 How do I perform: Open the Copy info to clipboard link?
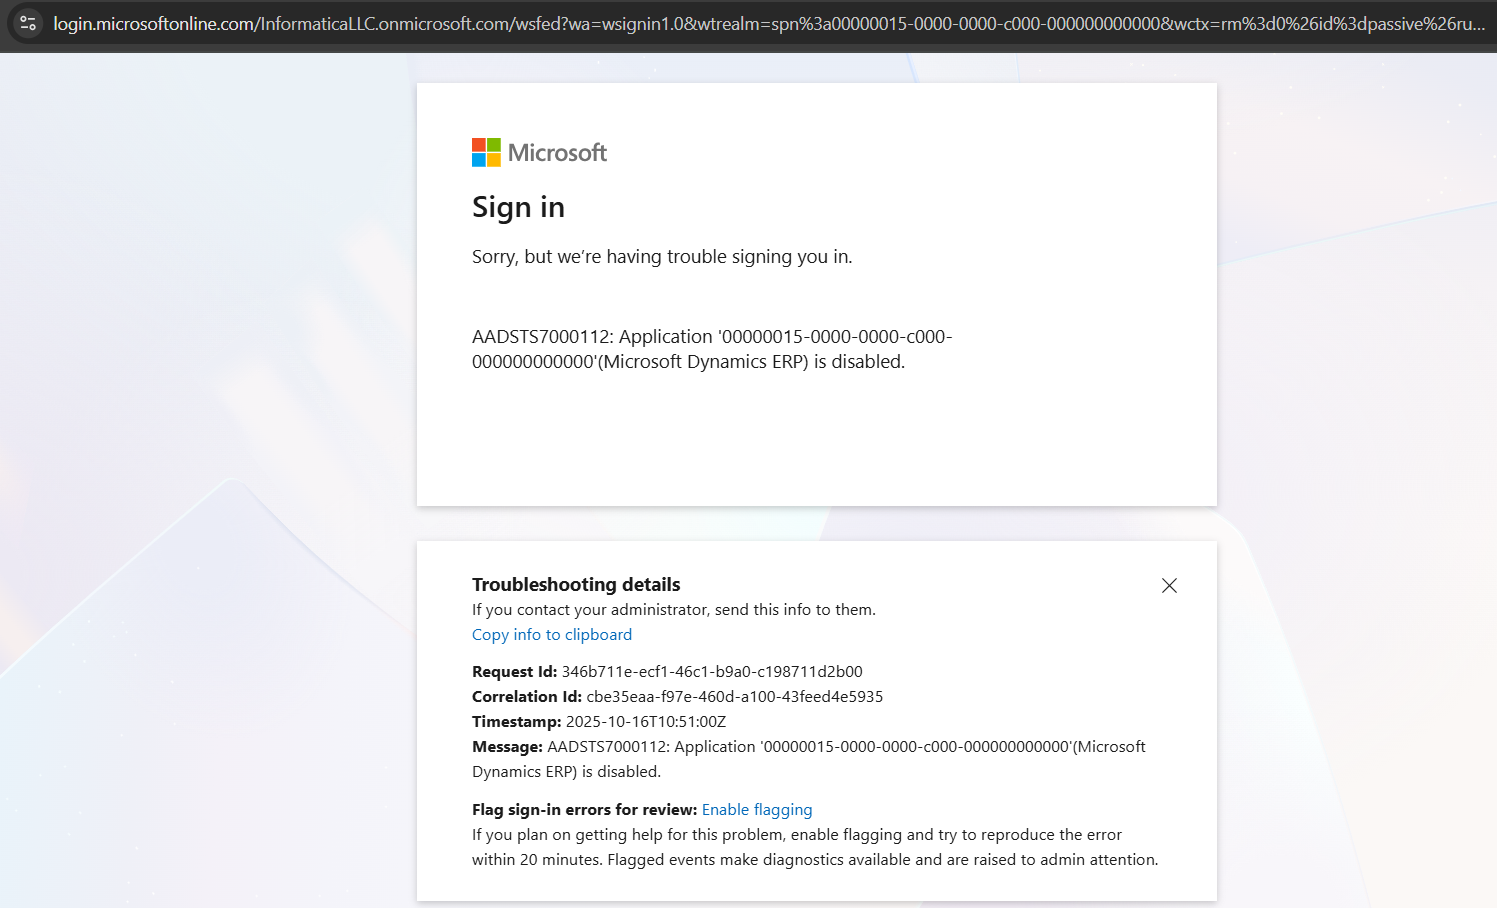pyautogui.click(x=551, y=634)
